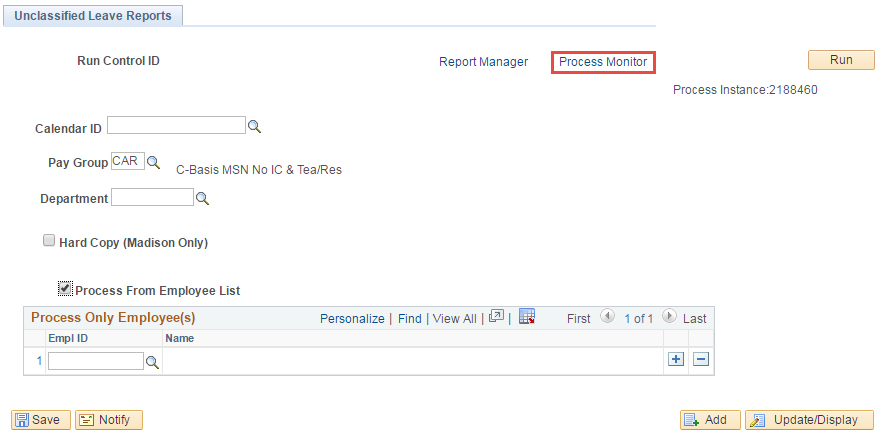Click Find in the employee grid
This screenshot has height=440, width=887.
point(410,319)
